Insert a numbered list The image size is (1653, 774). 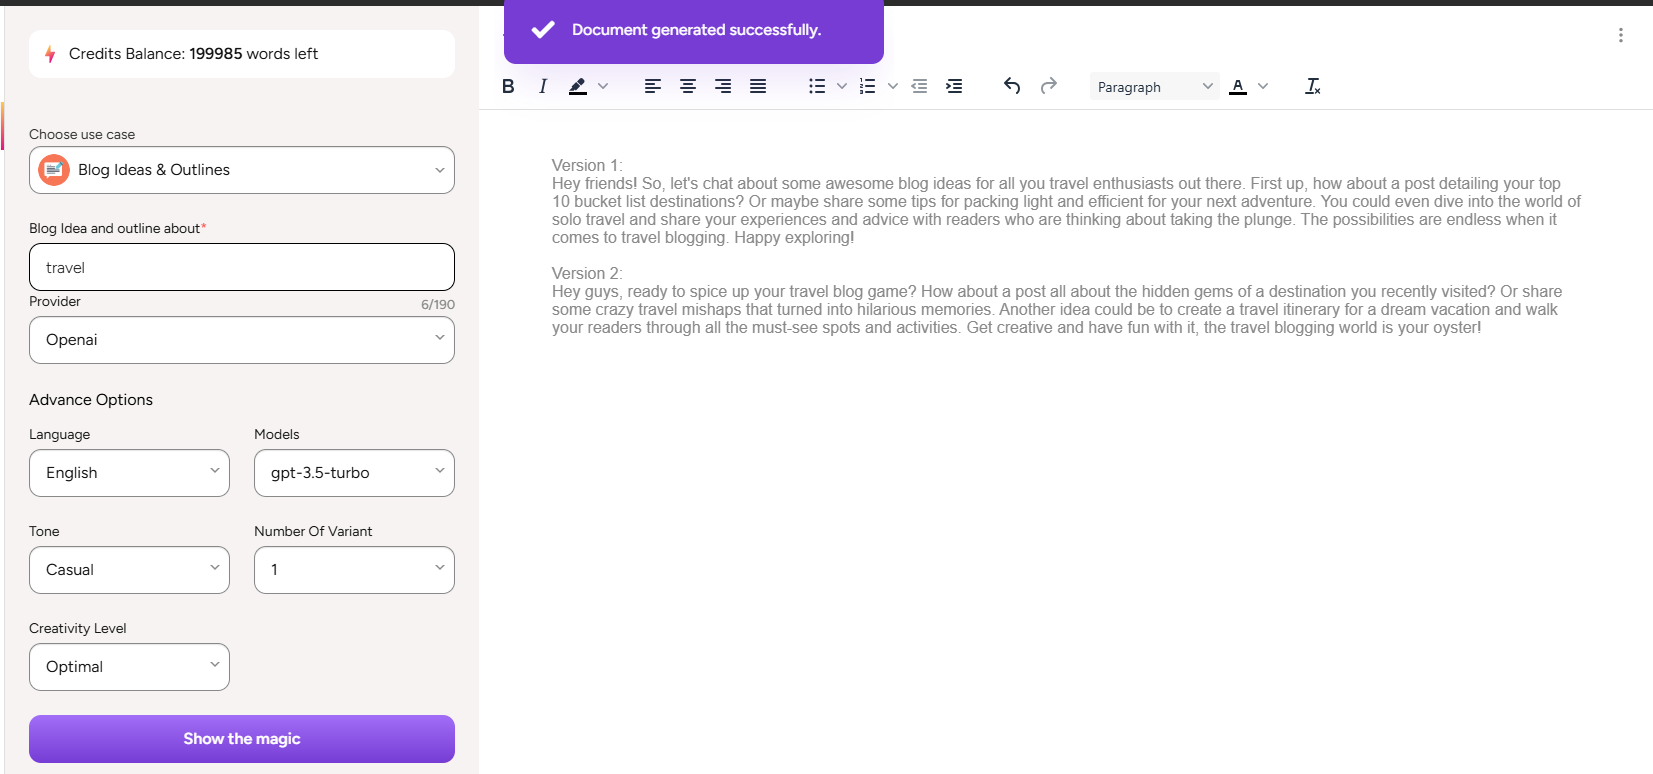pyautogui.click(x=868, y=87)
